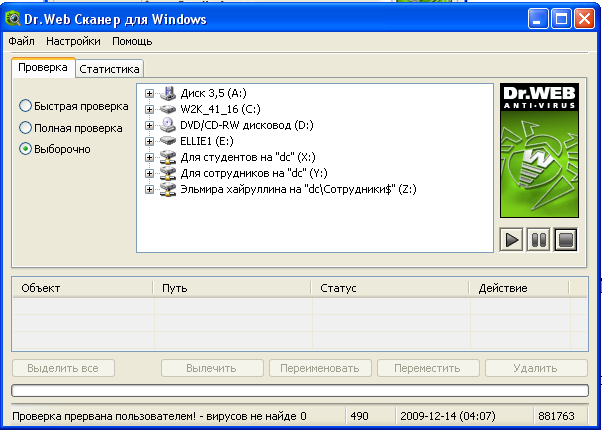Select the Диск 3,5 (A:) label
The image size is (602, 430).
tap(213, 93)
